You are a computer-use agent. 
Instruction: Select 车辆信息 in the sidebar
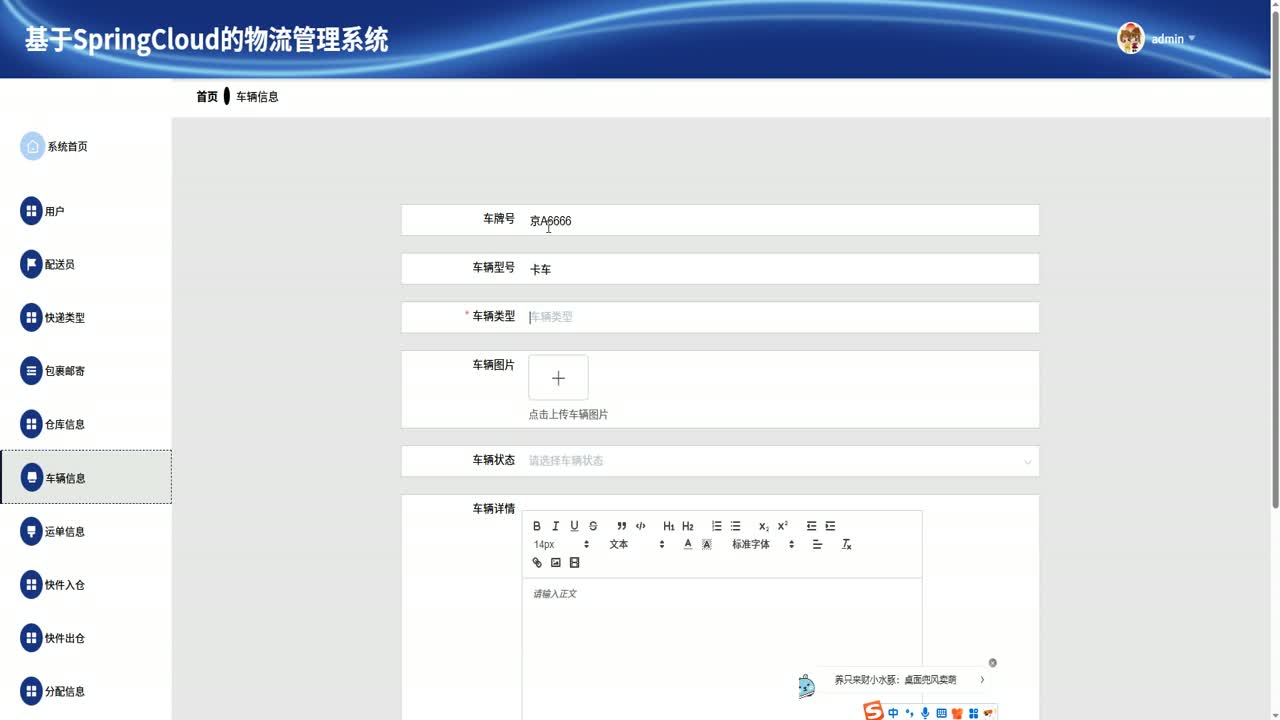tap(85, 477)
